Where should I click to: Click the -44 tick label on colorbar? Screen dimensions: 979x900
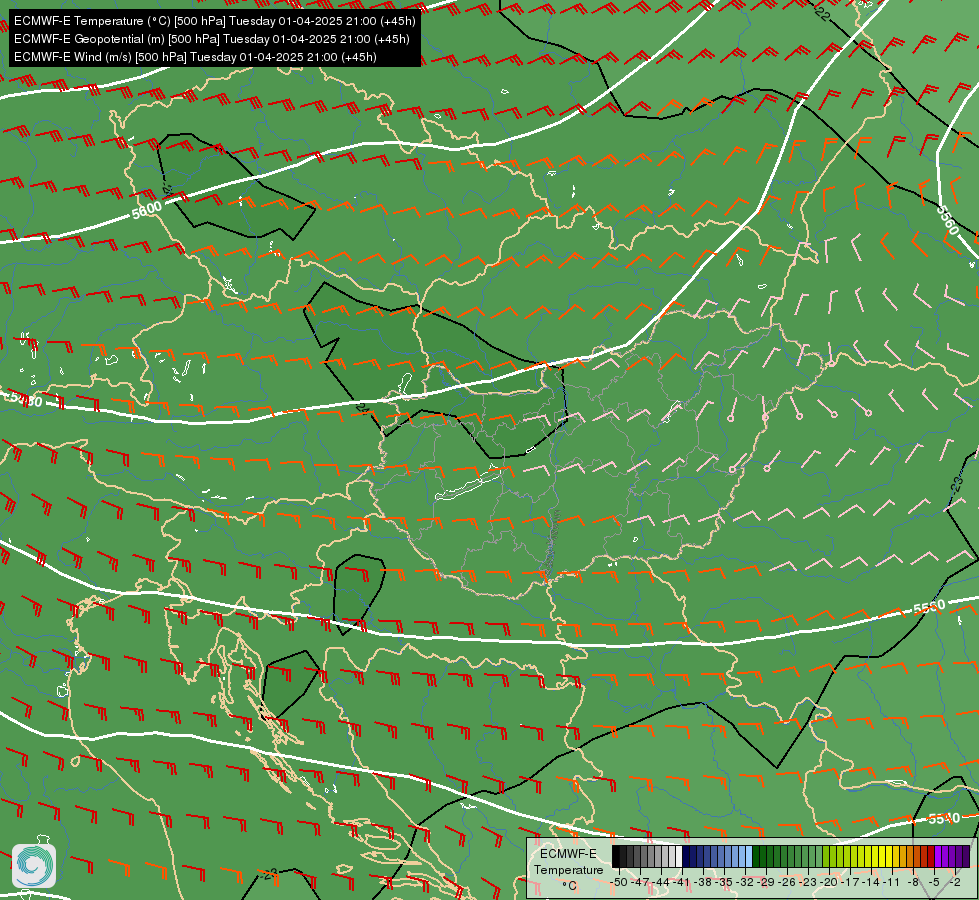pyautogui.click(x=661, y=882)
